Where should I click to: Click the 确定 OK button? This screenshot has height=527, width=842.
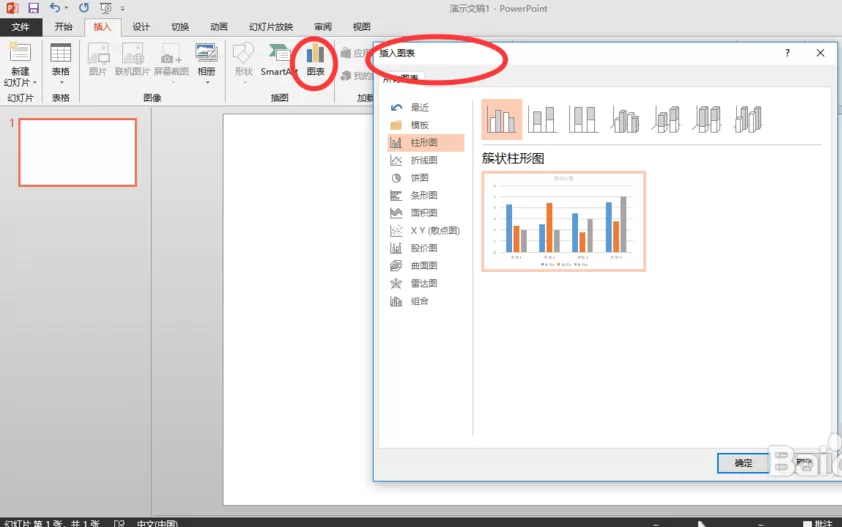(743, 463)
